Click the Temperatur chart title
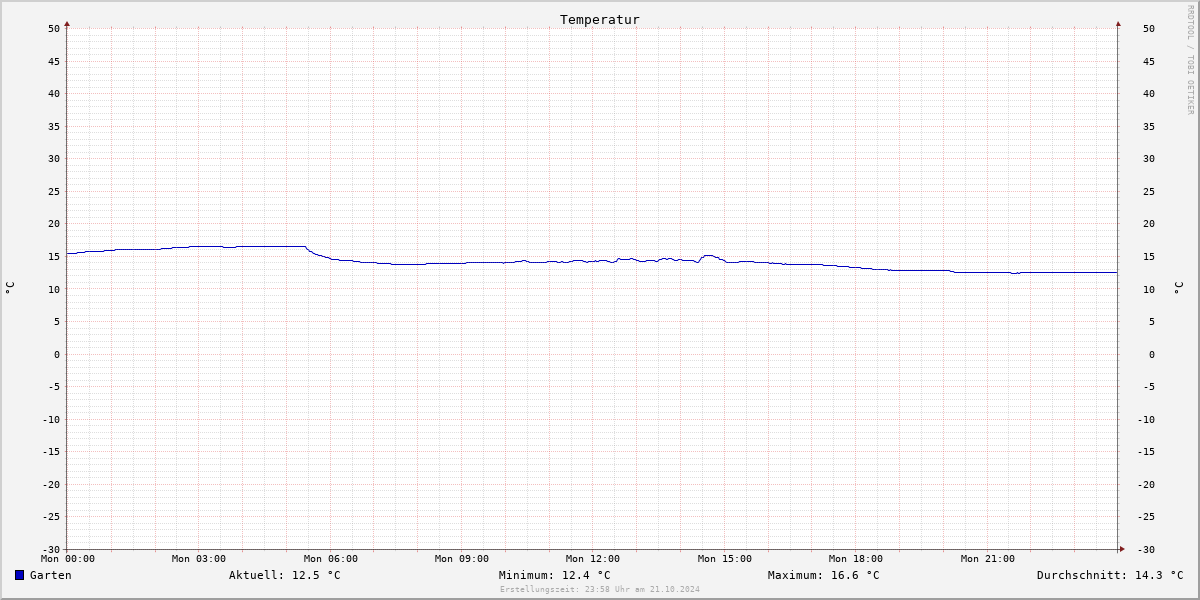This screenshot has width=1200, height=600. [x=600, y=20]
